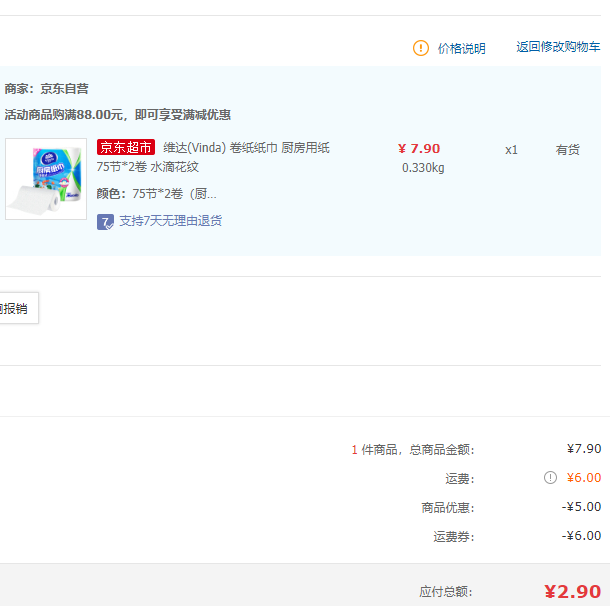Click the 商品优惠 label

tap(448, 508)
